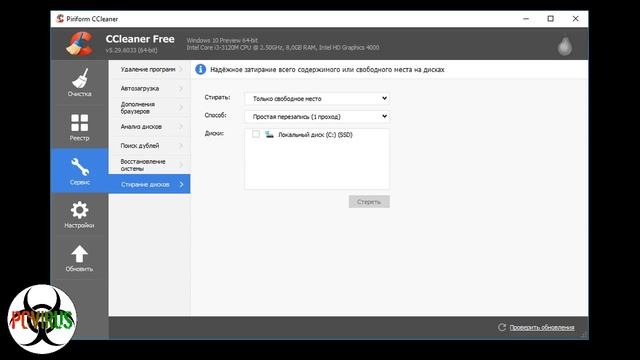The image size is (640, 360).
Task: Click the Стирать: label
Action: (217, 97)
